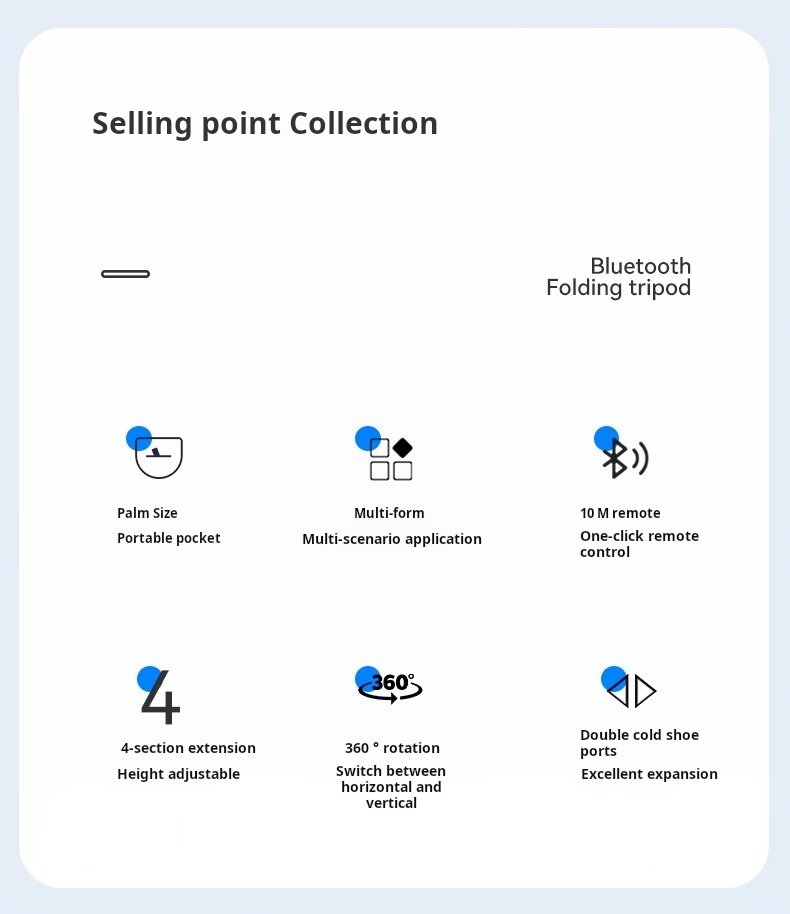
Task: Click the double triangle cold shoe icon
Action: 632,691
